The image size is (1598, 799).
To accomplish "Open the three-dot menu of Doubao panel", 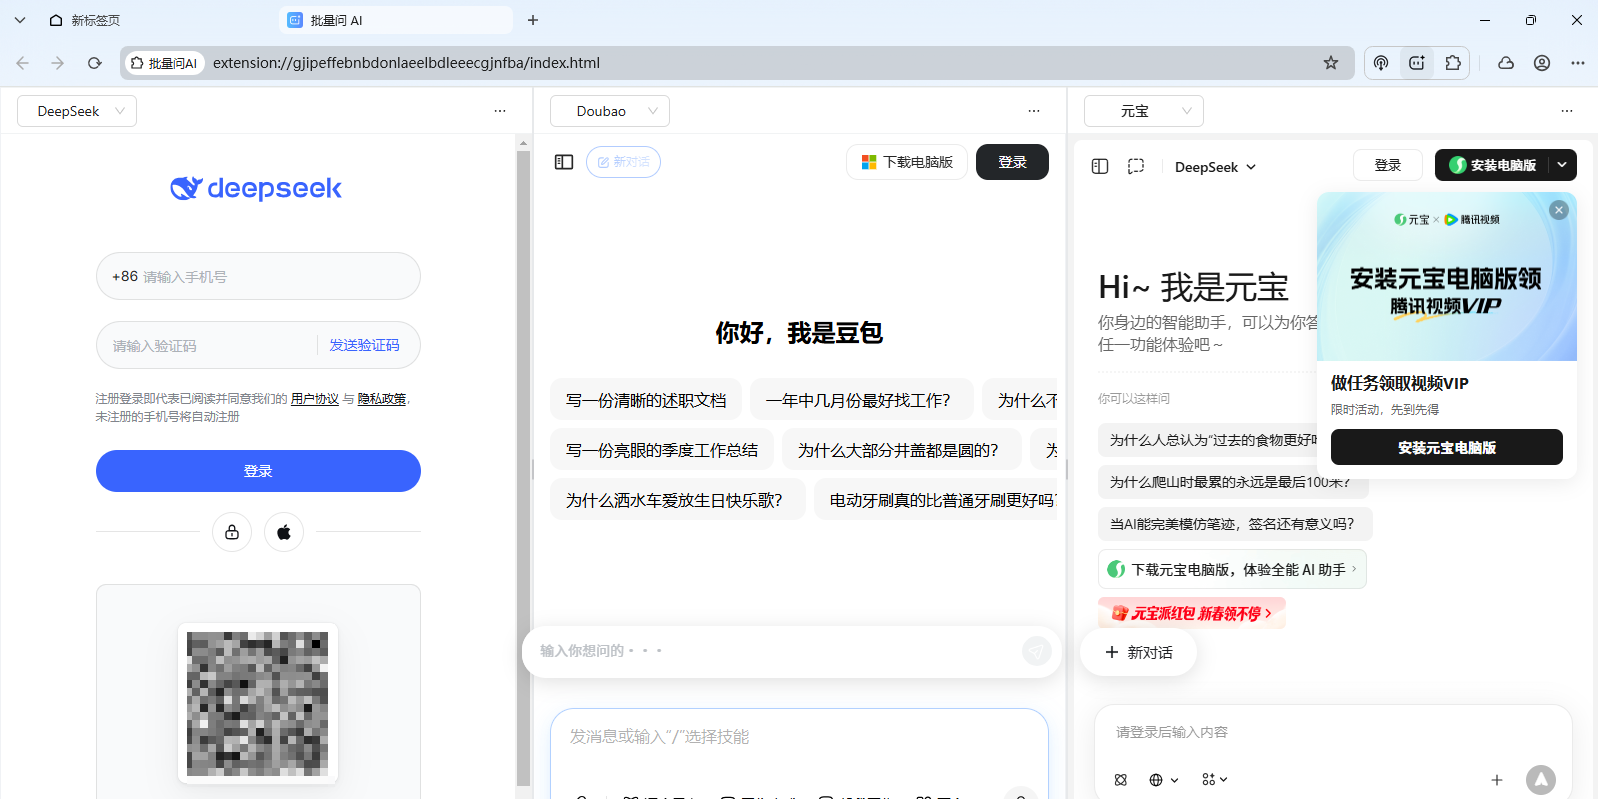I will click(x=1034, y=111).
